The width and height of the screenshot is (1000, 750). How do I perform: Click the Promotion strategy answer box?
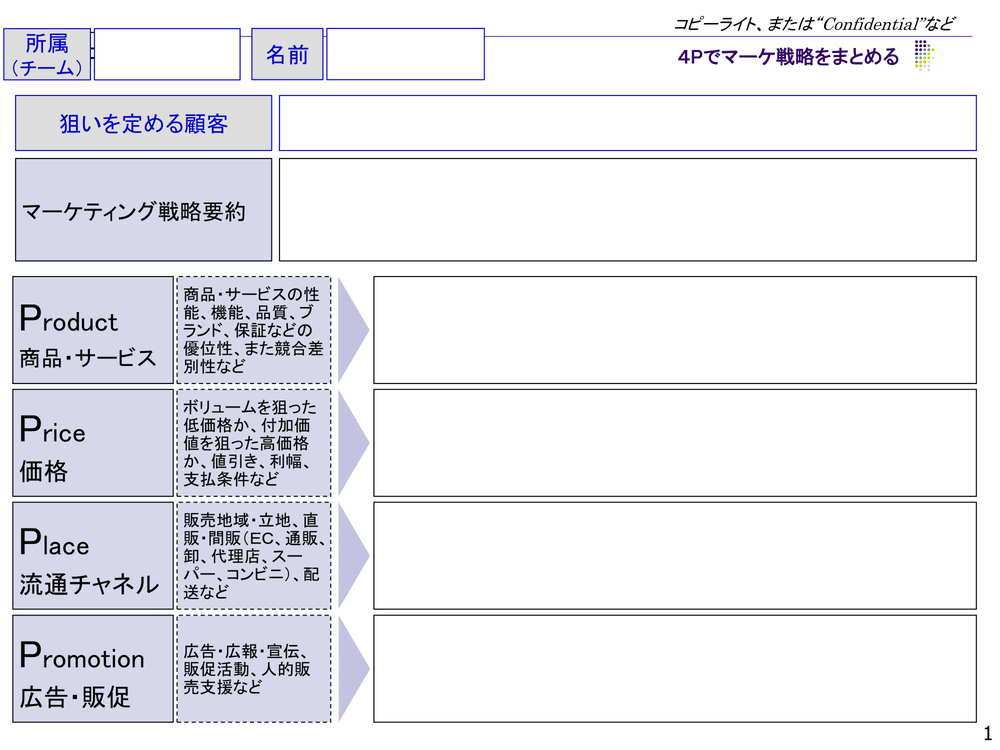click(675, 669)
